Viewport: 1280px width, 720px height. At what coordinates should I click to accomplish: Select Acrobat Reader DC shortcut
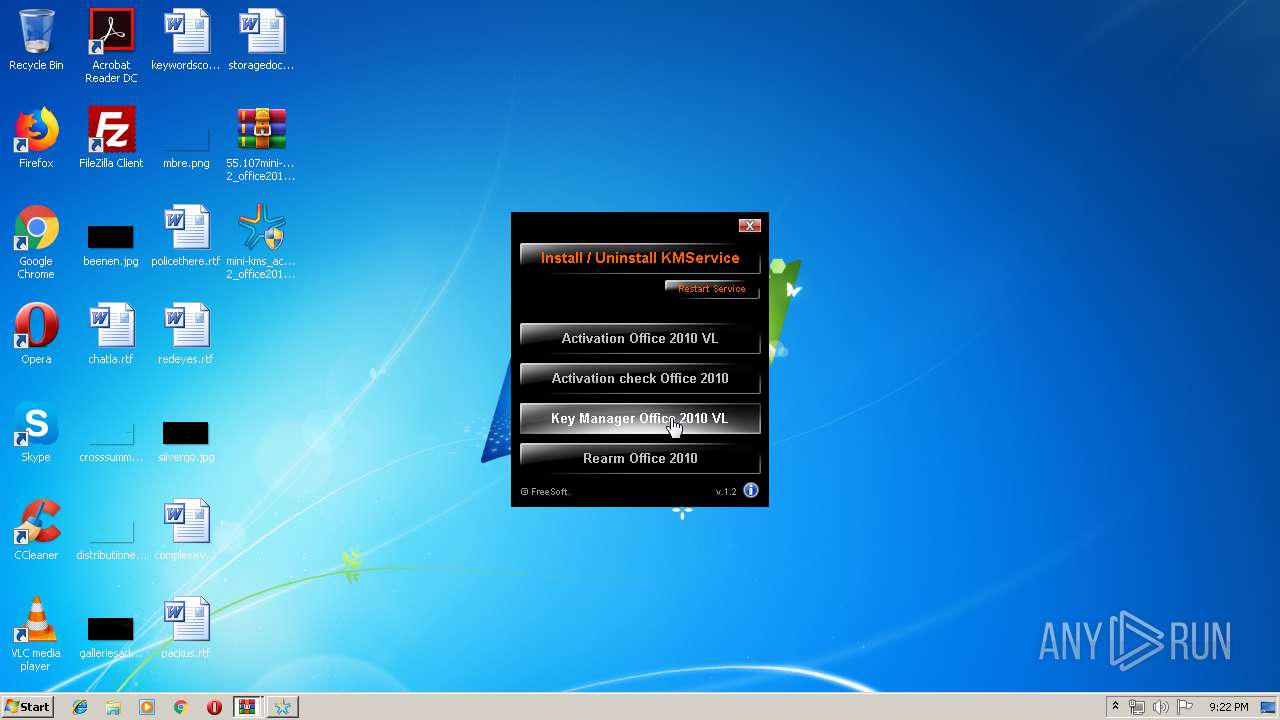[x=111, y=46]
